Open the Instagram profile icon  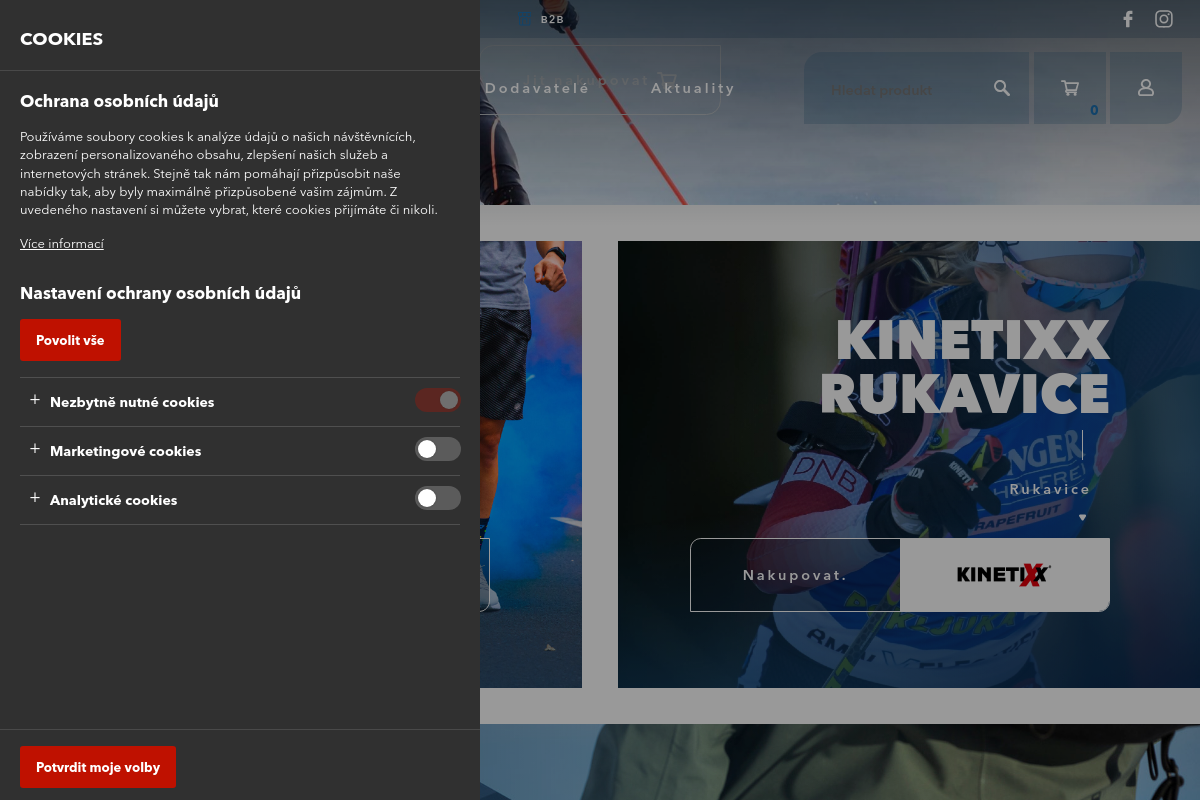point(1164,19)
